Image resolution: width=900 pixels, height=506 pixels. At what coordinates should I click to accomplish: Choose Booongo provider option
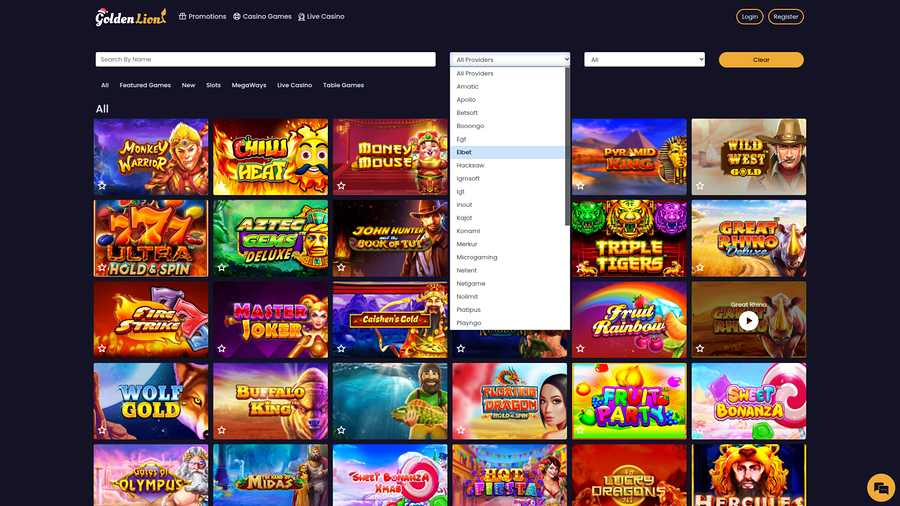[x=507, y=126]
